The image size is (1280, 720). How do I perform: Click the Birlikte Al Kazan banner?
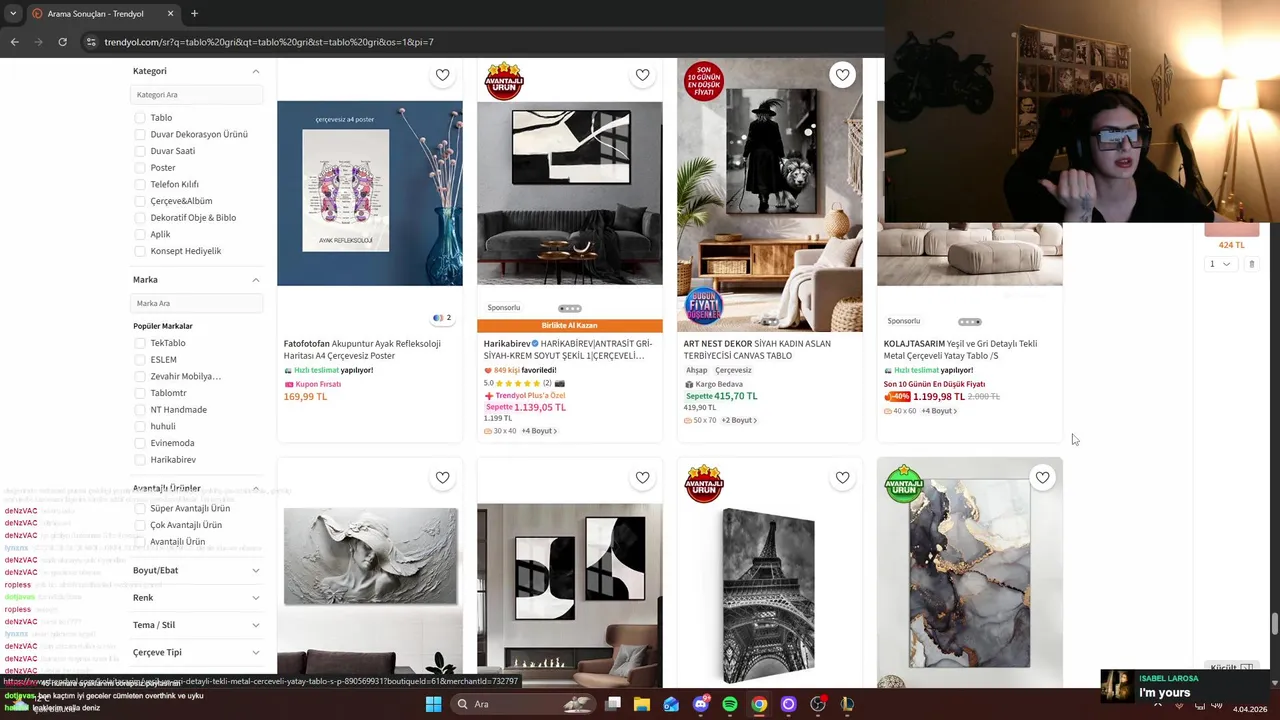(x=570, y=325)
